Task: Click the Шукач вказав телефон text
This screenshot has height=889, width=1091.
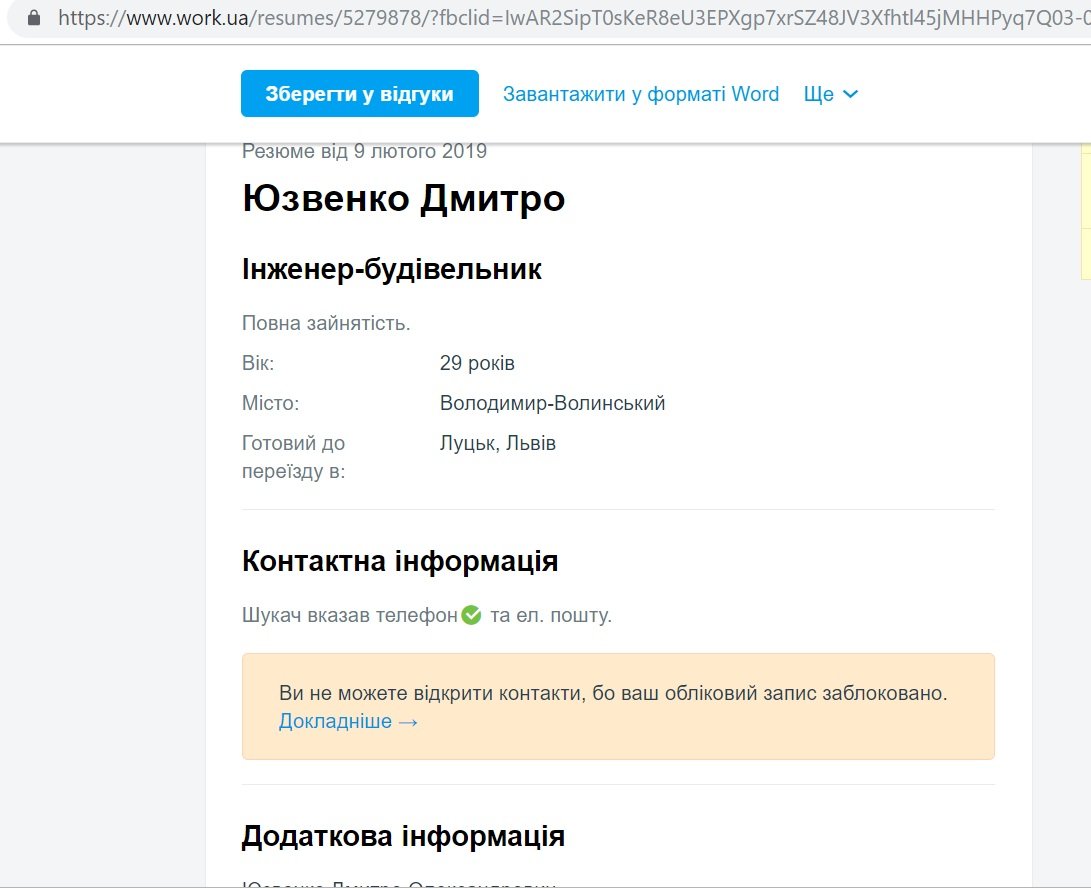Action: click(x=349, y=615)
